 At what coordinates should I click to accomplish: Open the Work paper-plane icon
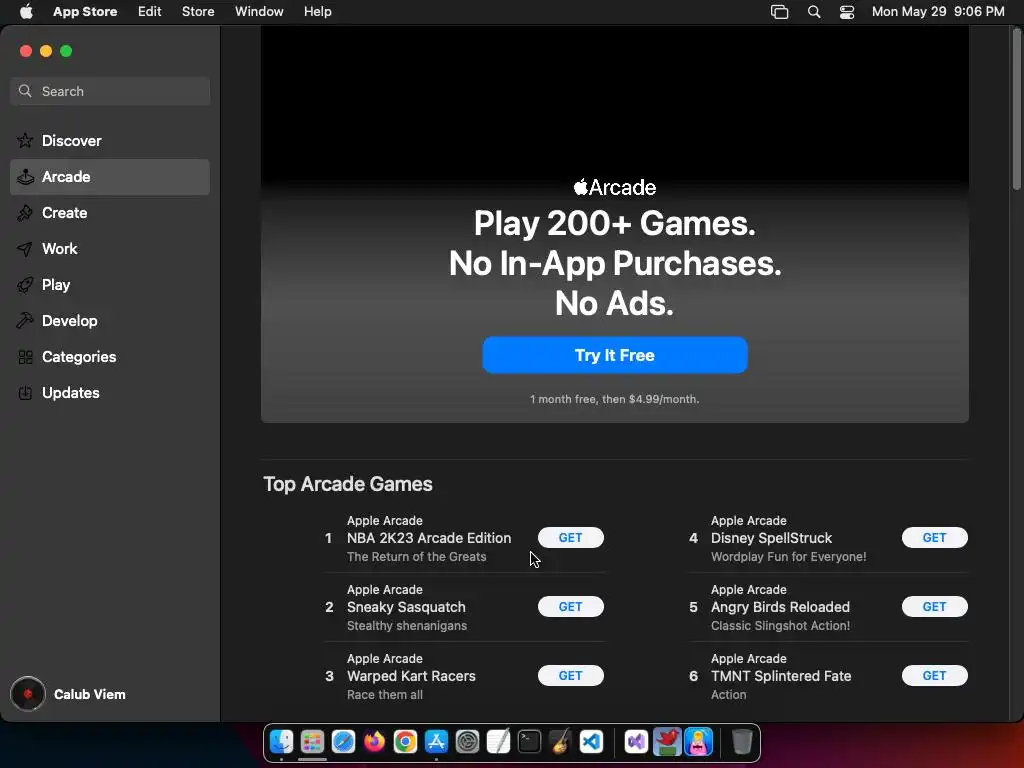(x=25, y=249)
